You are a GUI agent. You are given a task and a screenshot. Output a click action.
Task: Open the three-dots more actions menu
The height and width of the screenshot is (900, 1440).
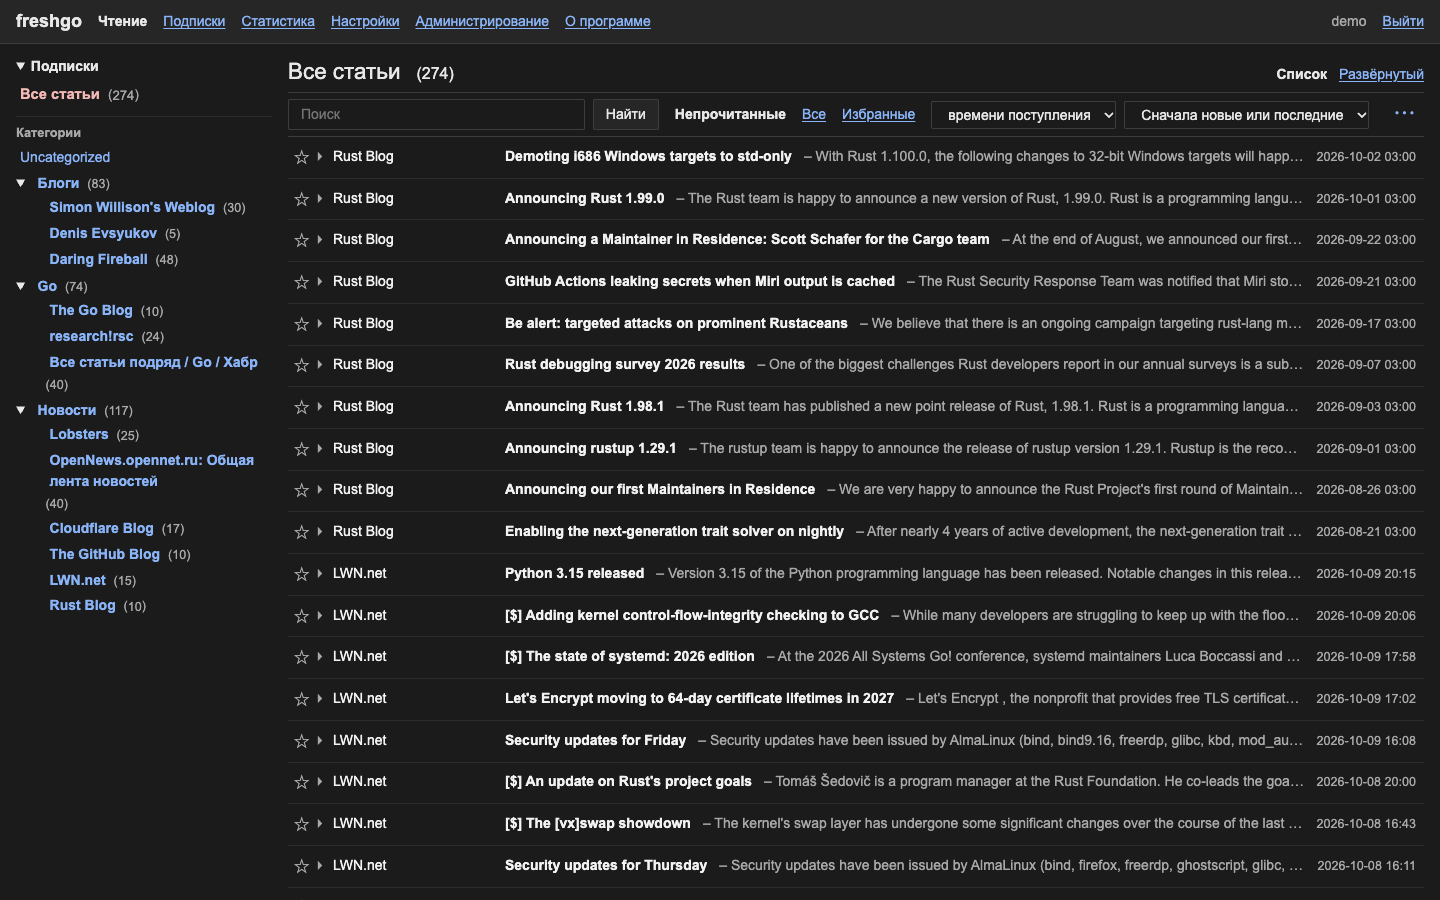[x=1404, y=114]
